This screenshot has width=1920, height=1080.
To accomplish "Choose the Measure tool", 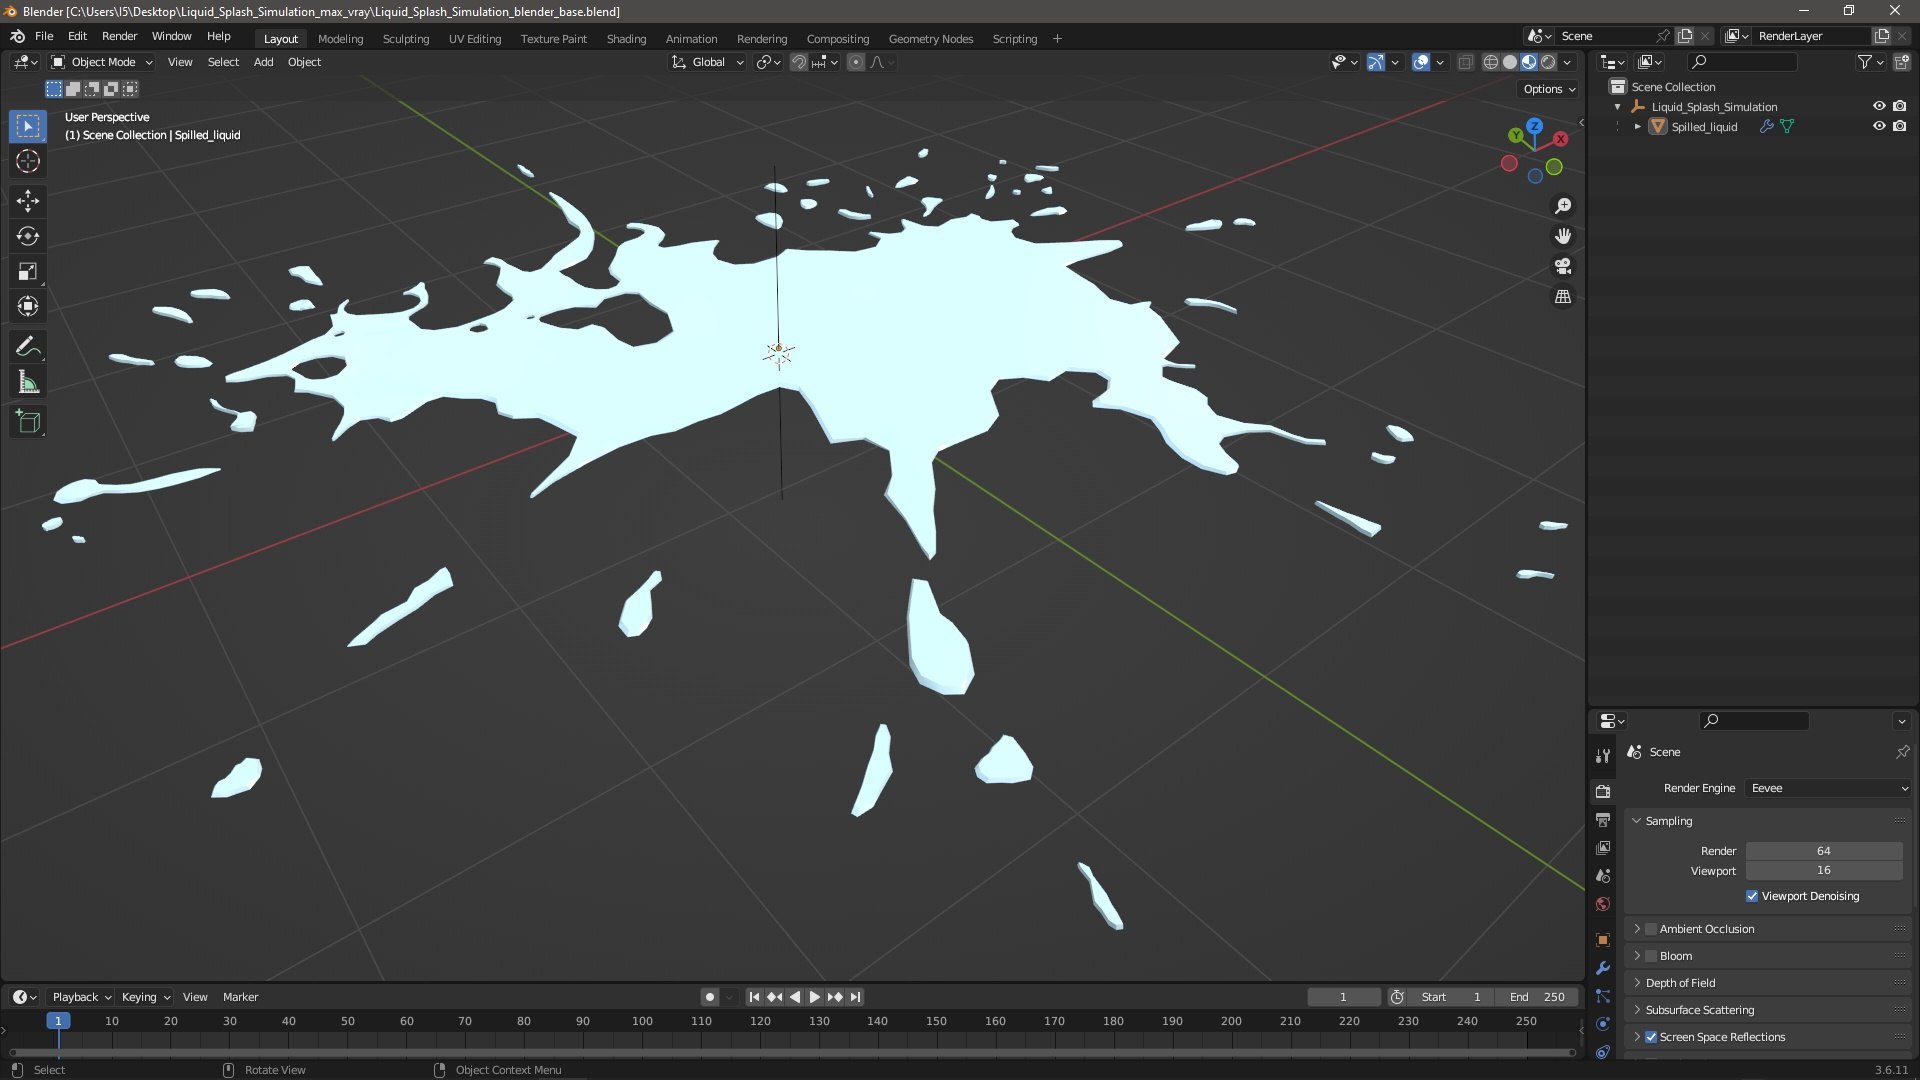I will pos(28,383).
